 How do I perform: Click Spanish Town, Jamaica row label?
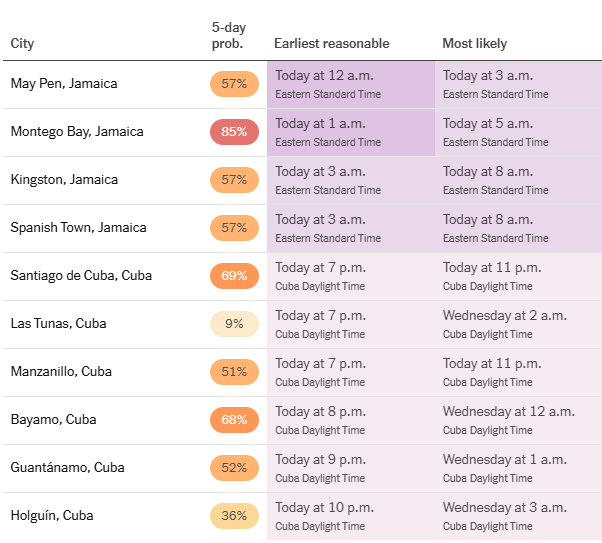point(78,228)
